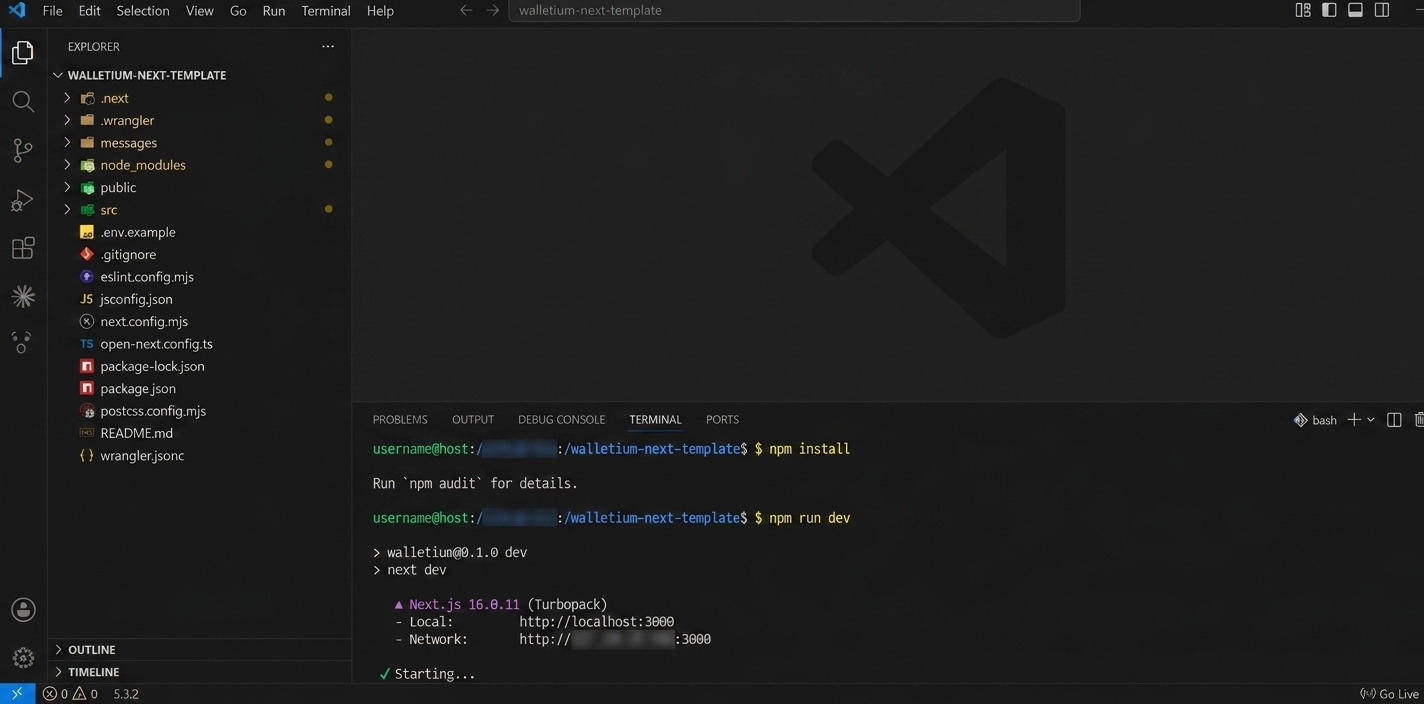Click the walletium-next-template command center search box
Screen dimensions: 1424x704
[795, 11]
